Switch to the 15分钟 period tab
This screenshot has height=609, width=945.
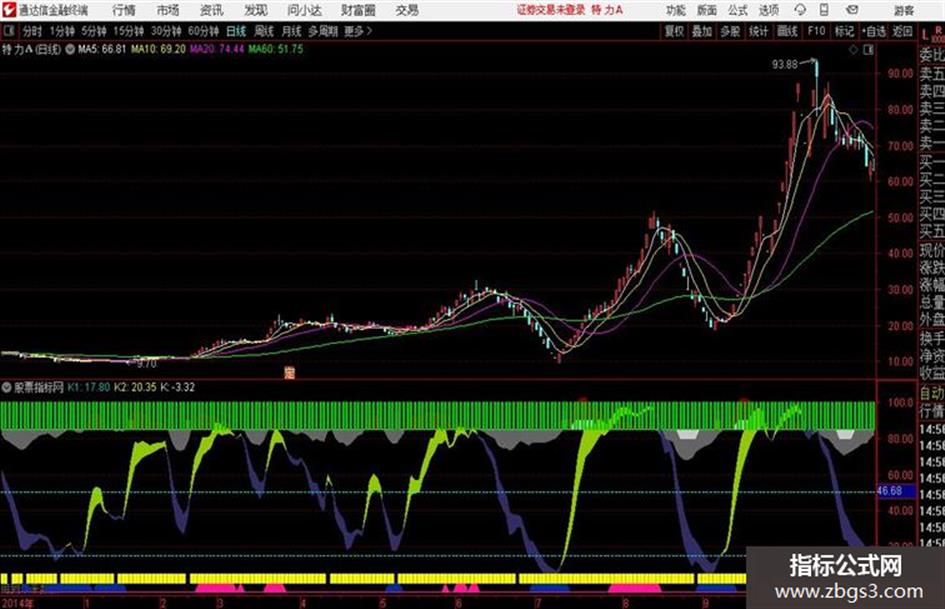point(128,31)
